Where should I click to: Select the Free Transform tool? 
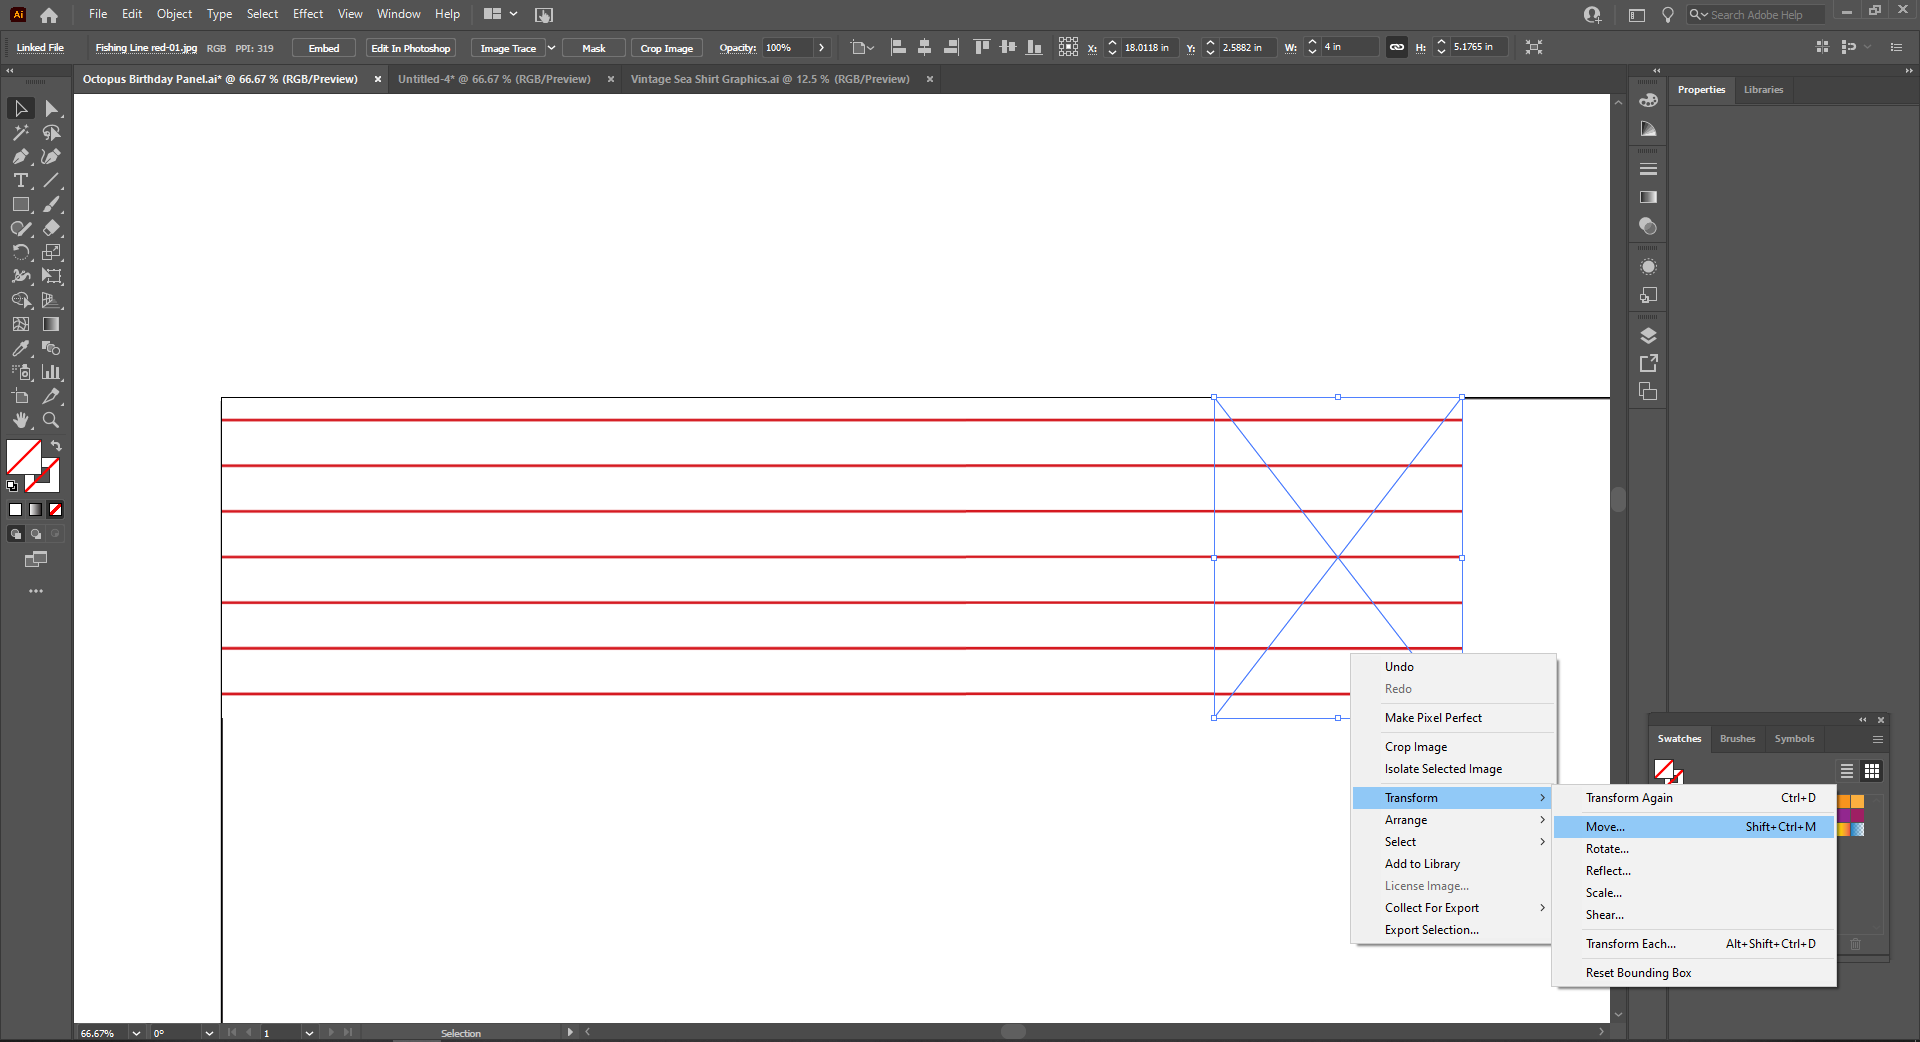[x=52, y=276]
